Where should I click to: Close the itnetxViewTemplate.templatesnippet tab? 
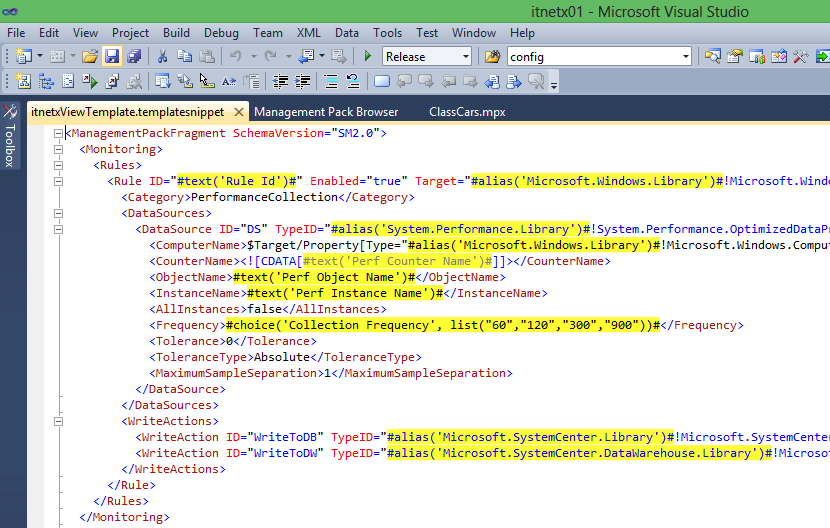pos(238,111)
